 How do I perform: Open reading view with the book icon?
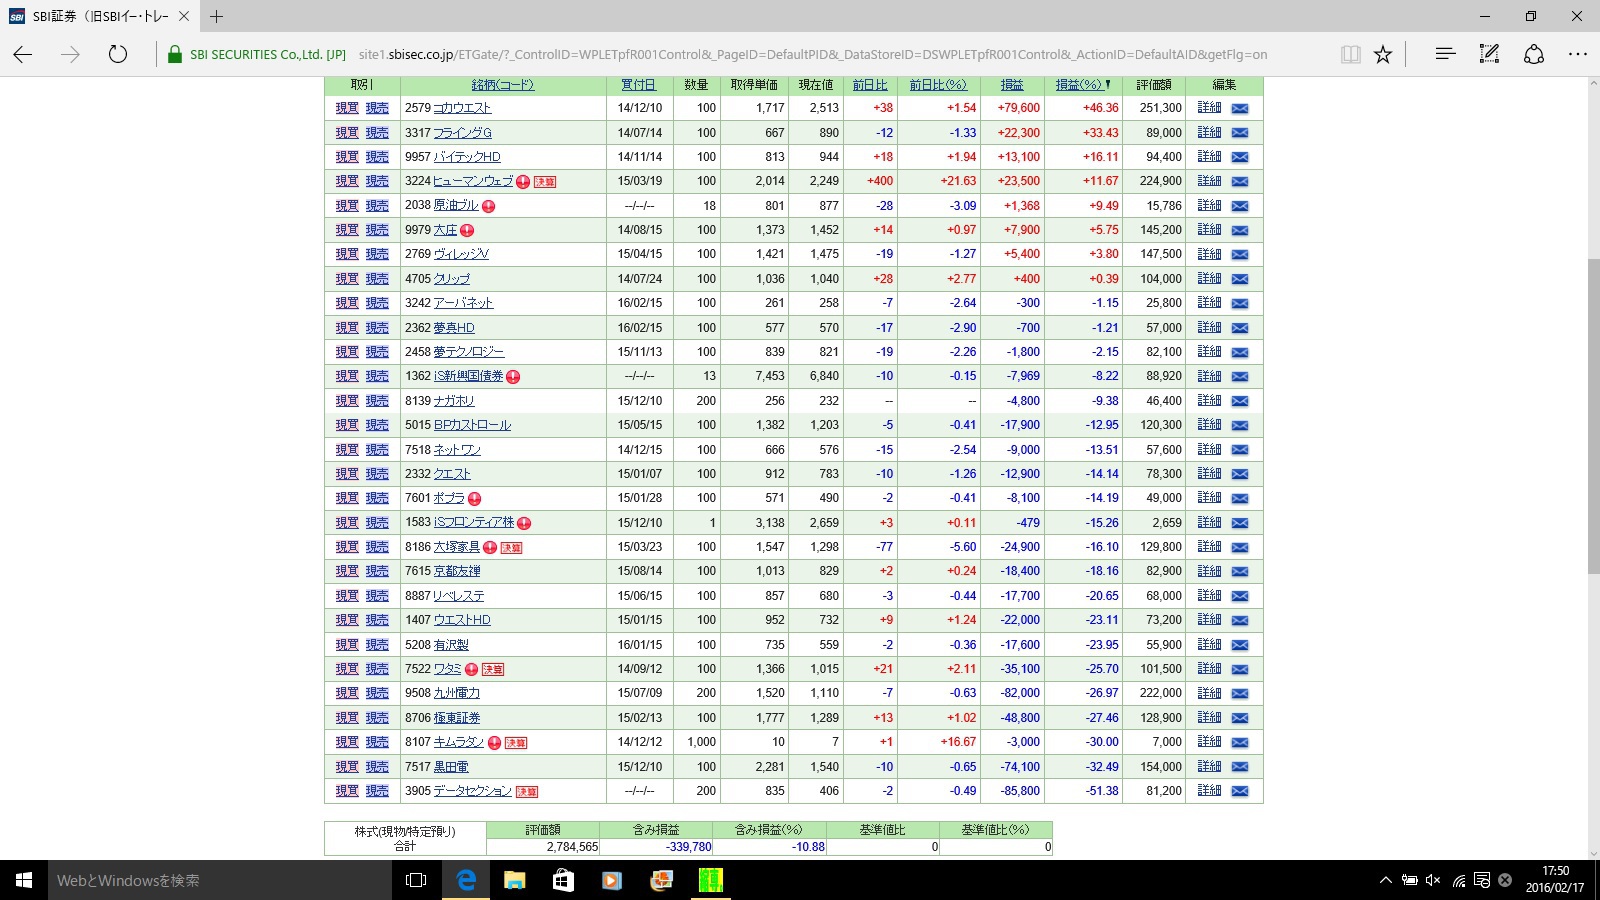[1350, 54]
